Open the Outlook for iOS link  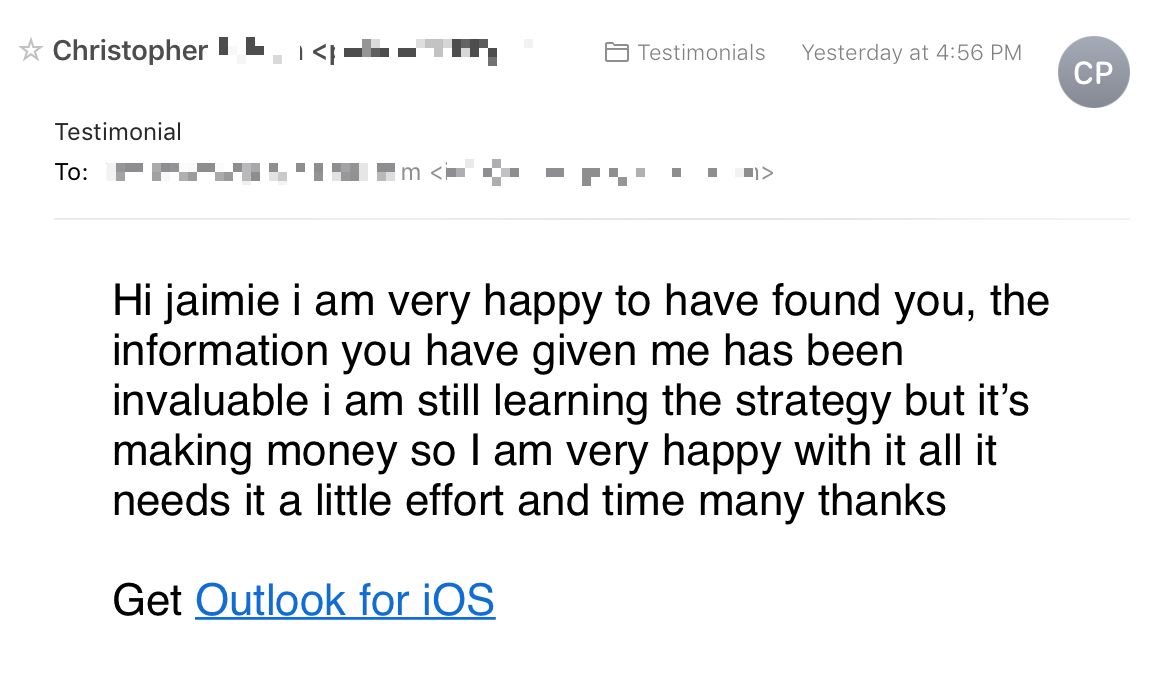[345, 600]
